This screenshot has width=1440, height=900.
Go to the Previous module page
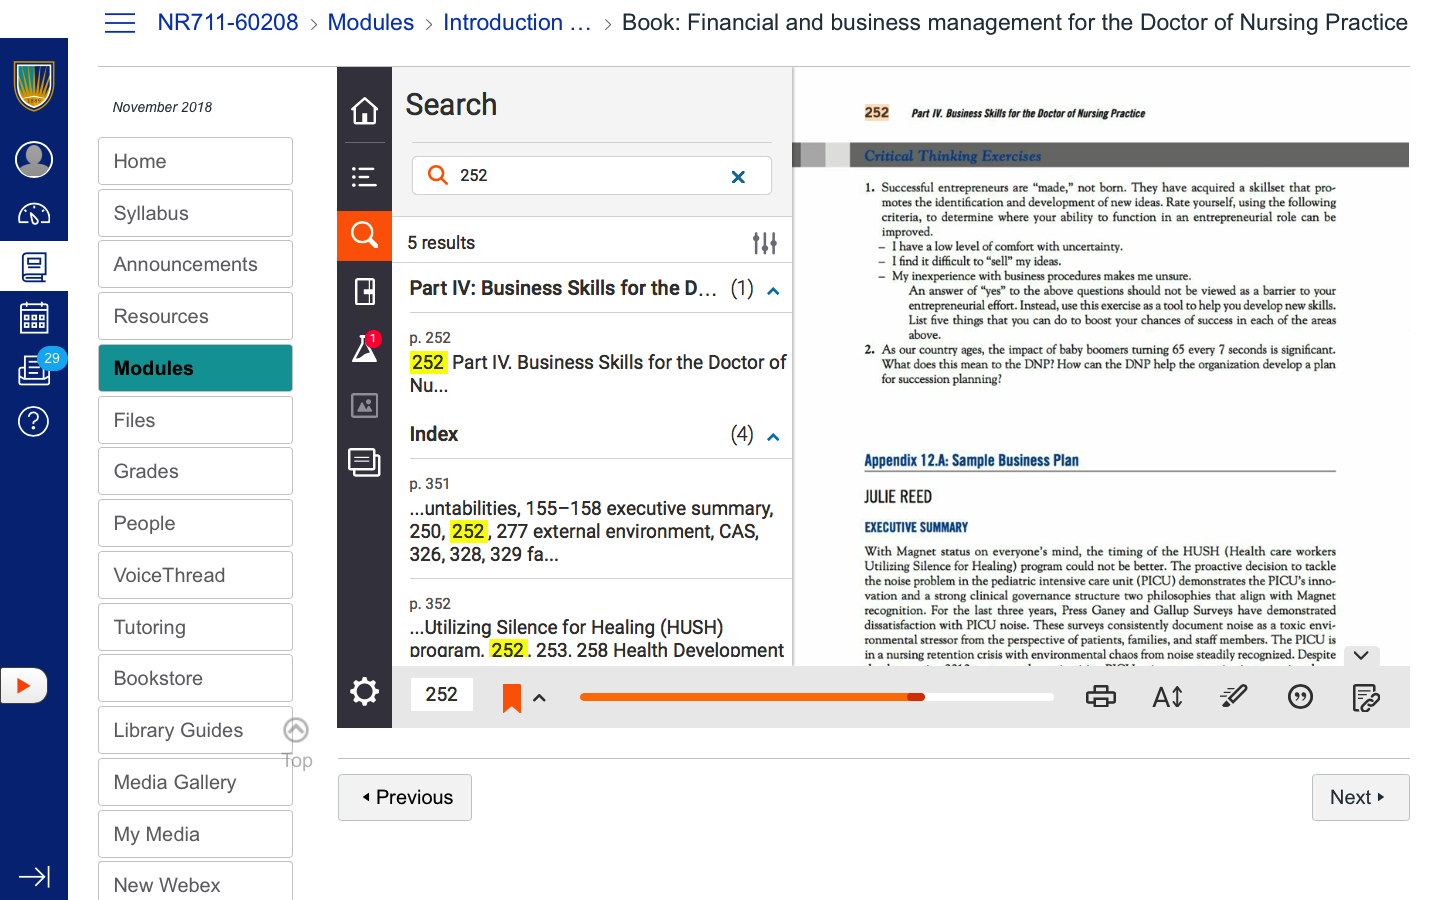point(405,797)
